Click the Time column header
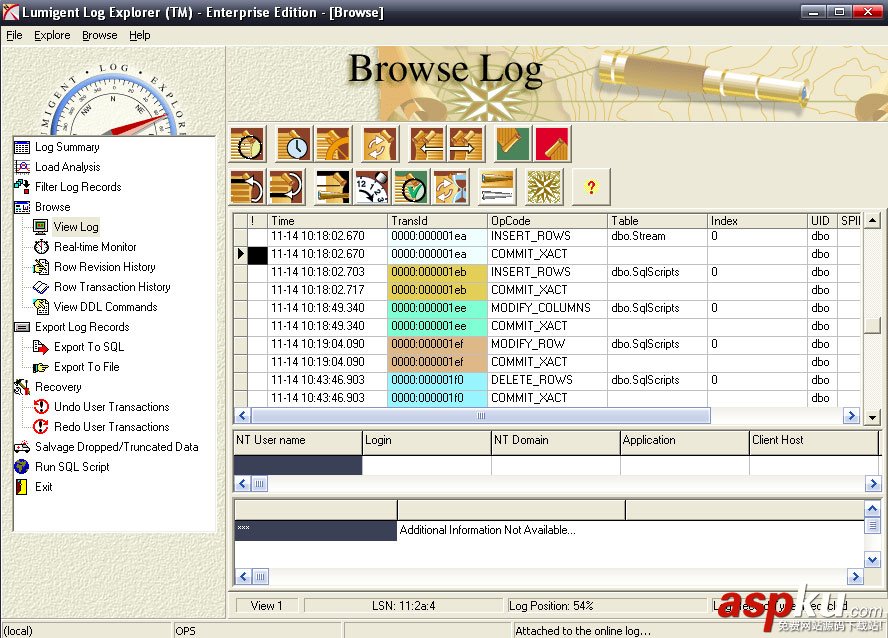This screenshot has width=888, height=638. click(328, 221)
